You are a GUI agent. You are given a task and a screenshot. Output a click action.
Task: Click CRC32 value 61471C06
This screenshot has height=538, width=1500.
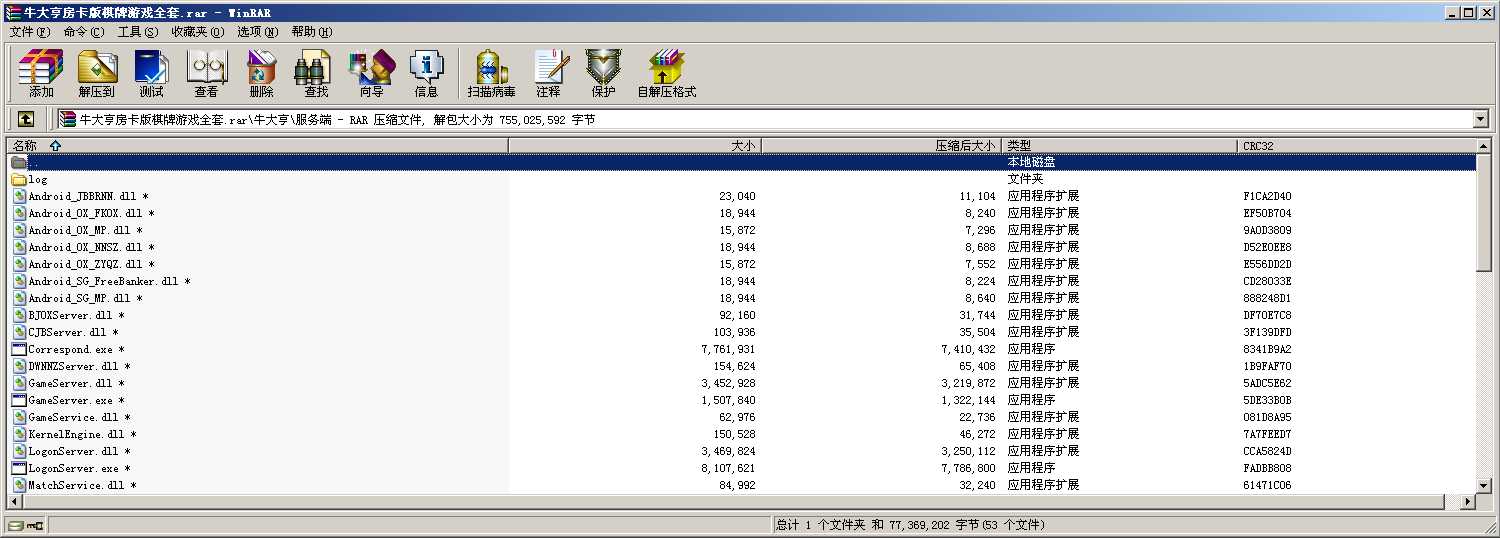coord(1267,485)
